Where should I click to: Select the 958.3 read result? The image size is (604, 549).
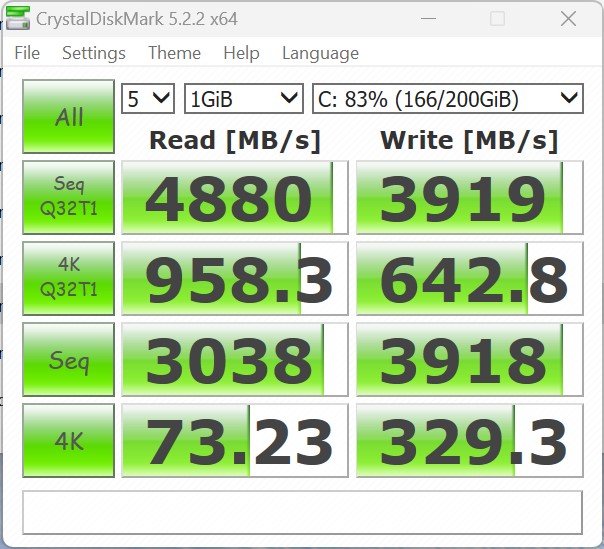pos(235,278)
